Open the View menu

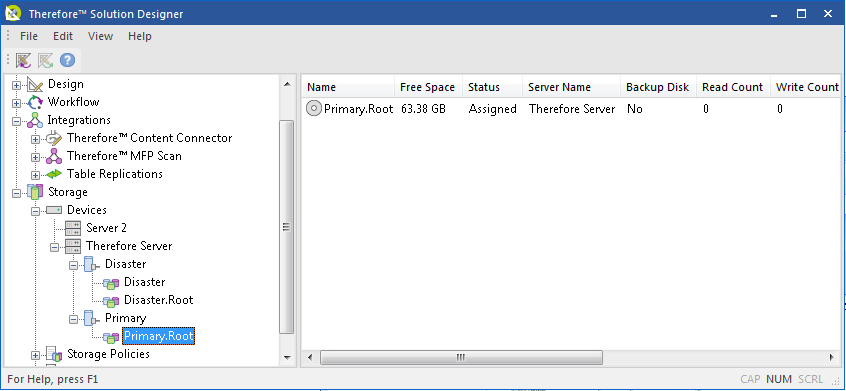click(100, 36)
